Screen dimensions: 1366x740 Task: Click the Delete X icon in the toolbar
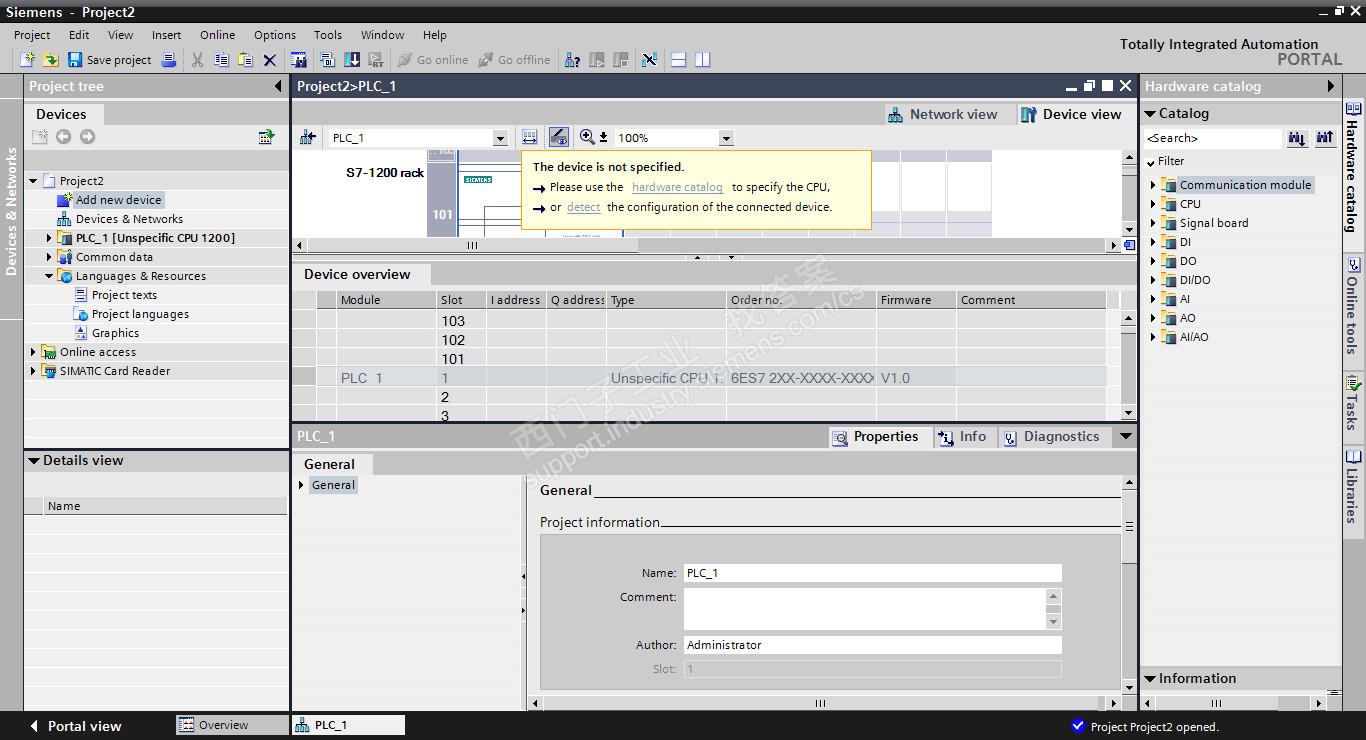pyautogui.click(x=269, y=60)
